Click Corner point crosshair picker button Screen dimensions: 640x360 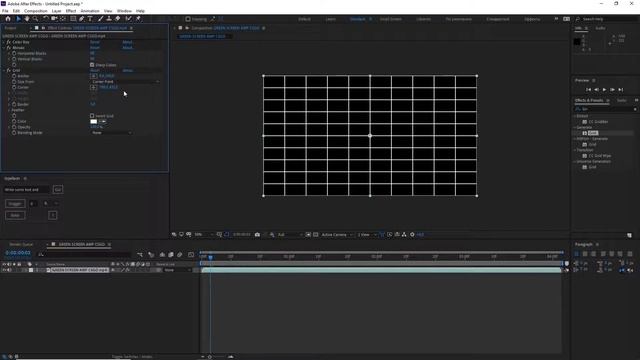click(93, 87)
